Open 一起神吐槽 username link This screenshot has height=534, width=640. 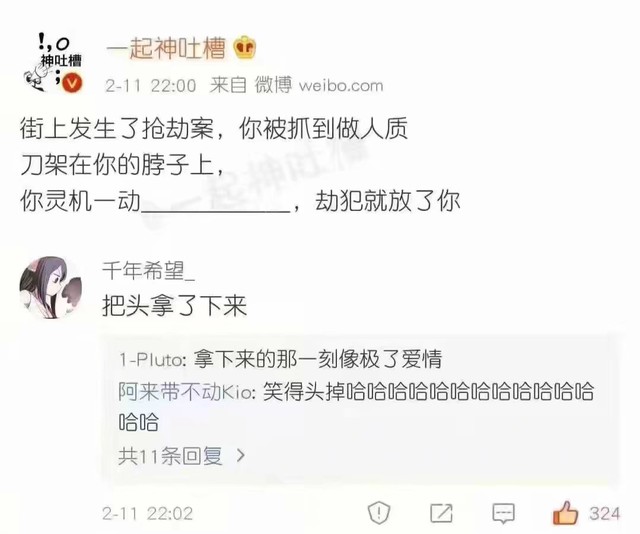pos(166,48)
